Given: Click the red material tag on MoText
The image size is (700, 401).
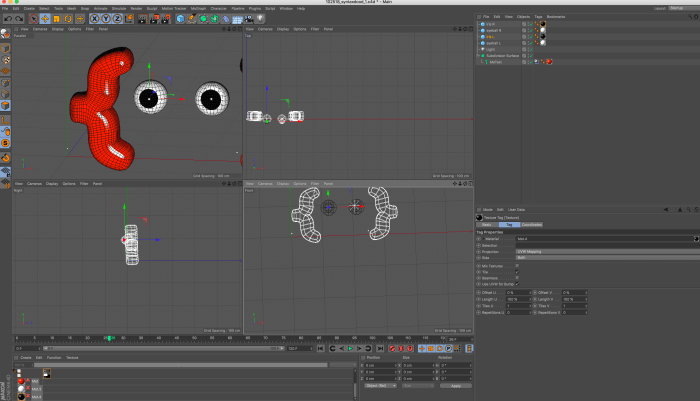Looking at the screenshot, I should tap(549, 61).
